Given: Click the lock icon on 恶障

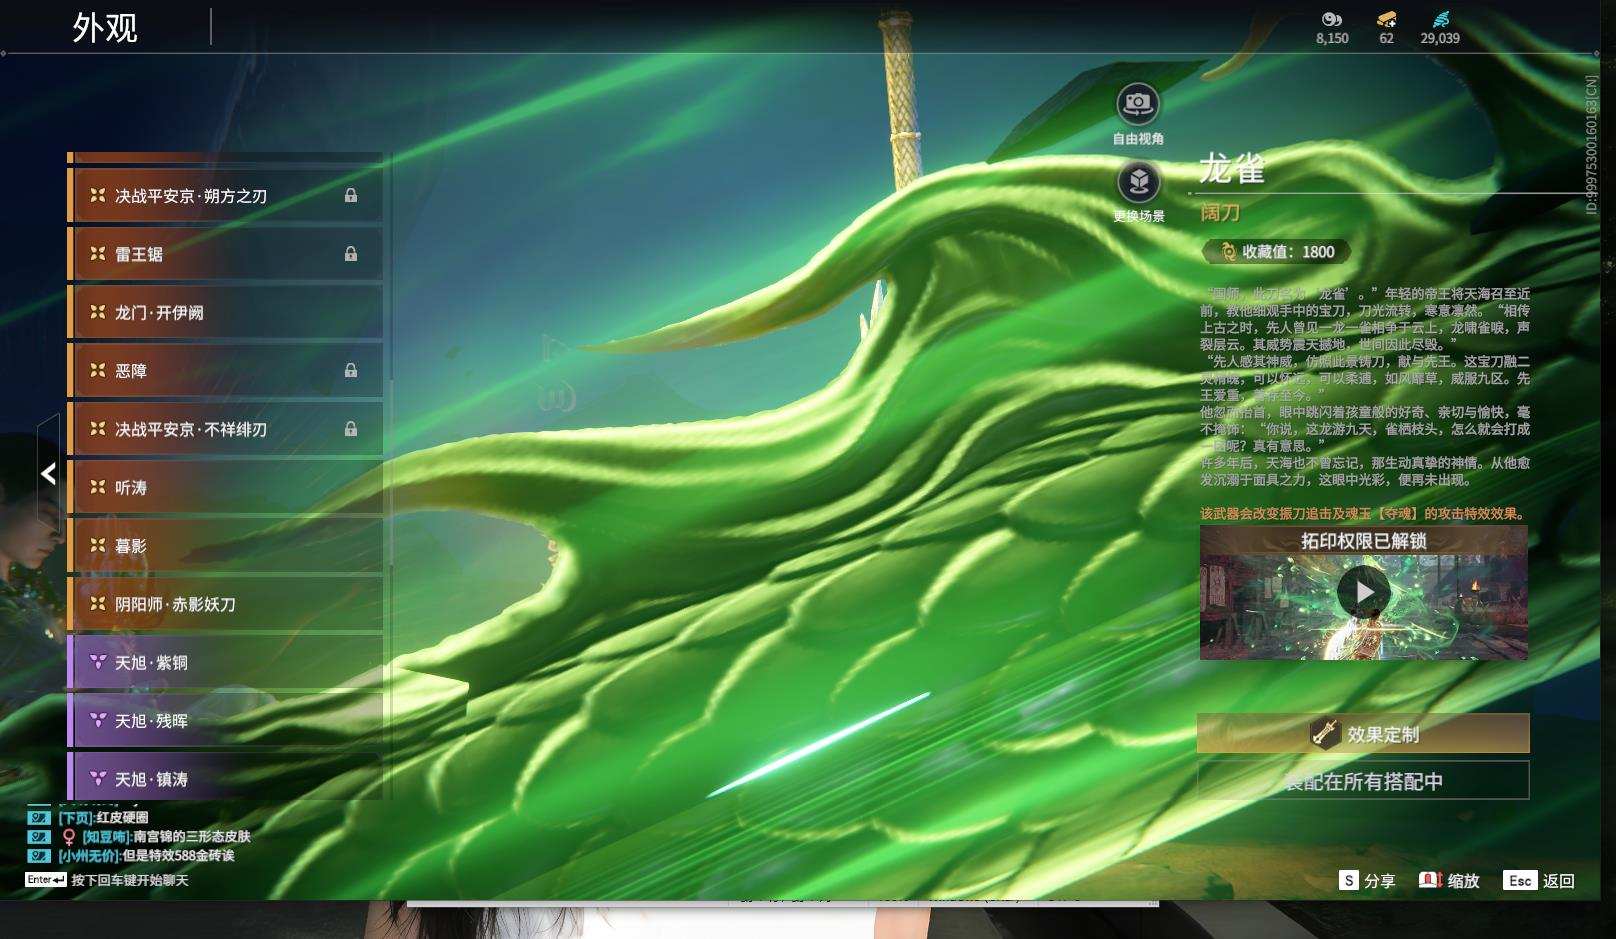Looking at the screenshot, I should [x=351, y=370].
